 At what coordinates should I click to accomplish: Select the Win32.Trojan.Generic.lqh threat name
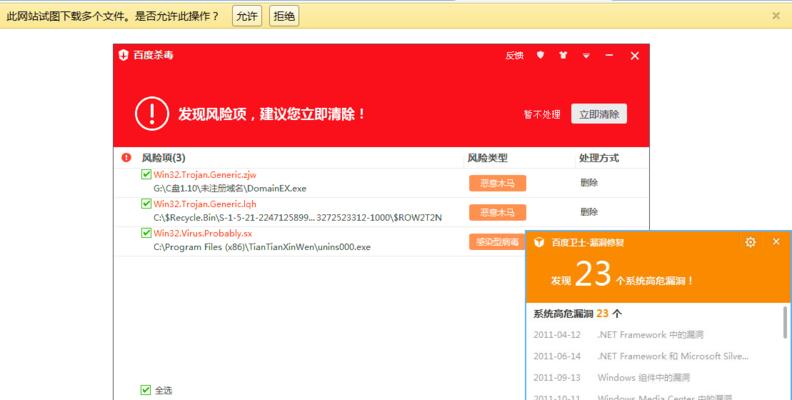pos(205,204)
